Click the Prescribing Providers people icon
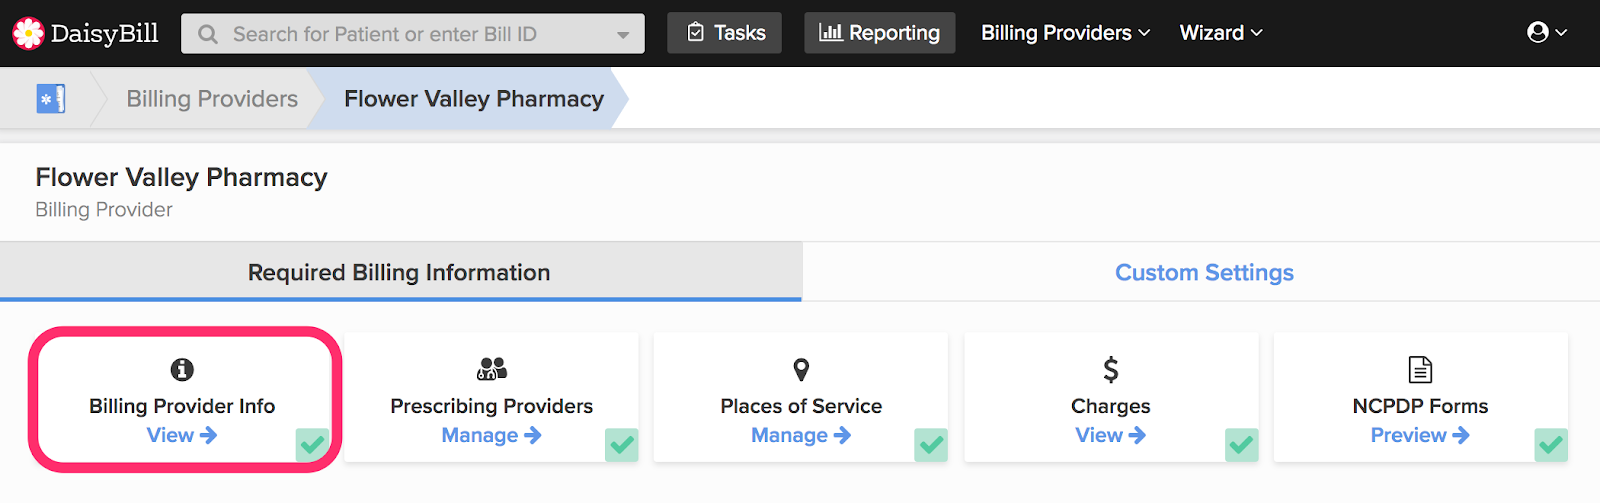 point(492,369)
